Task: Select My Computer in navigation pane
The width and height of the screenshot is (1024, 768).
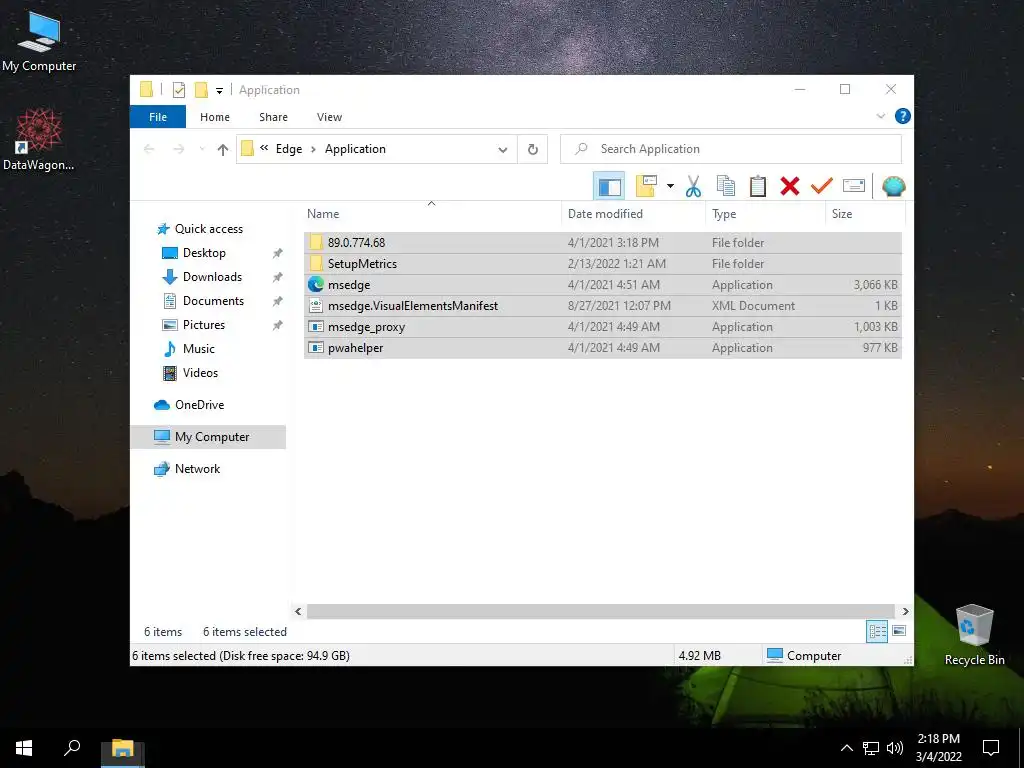Action: (x=208, y=437)
